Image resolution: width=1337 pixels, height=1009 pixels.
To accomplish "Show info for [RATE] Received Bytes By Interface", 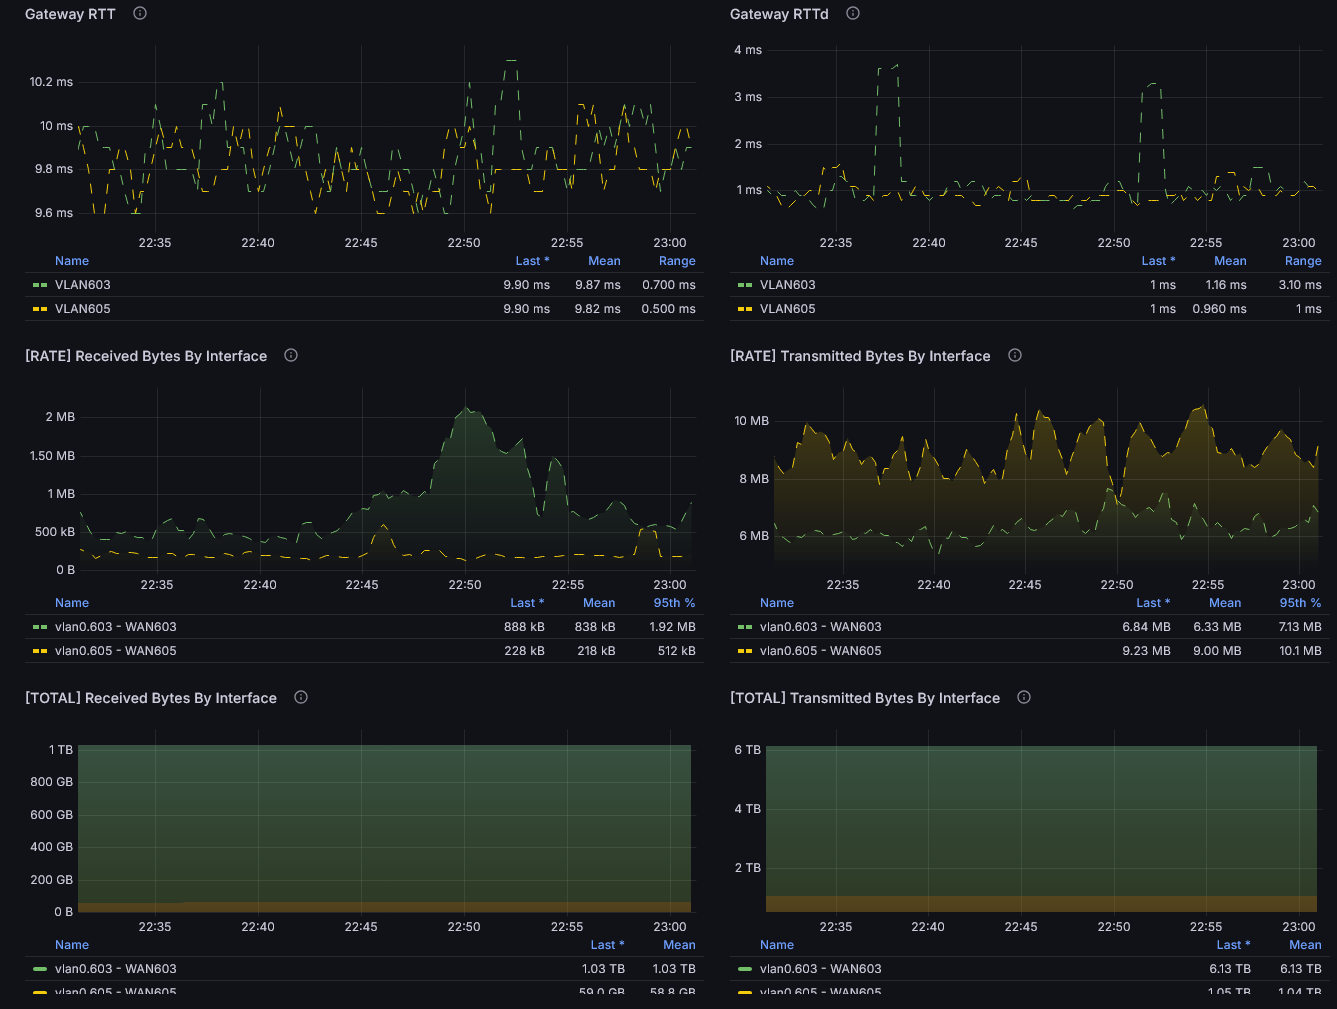I will coord(291,356).
